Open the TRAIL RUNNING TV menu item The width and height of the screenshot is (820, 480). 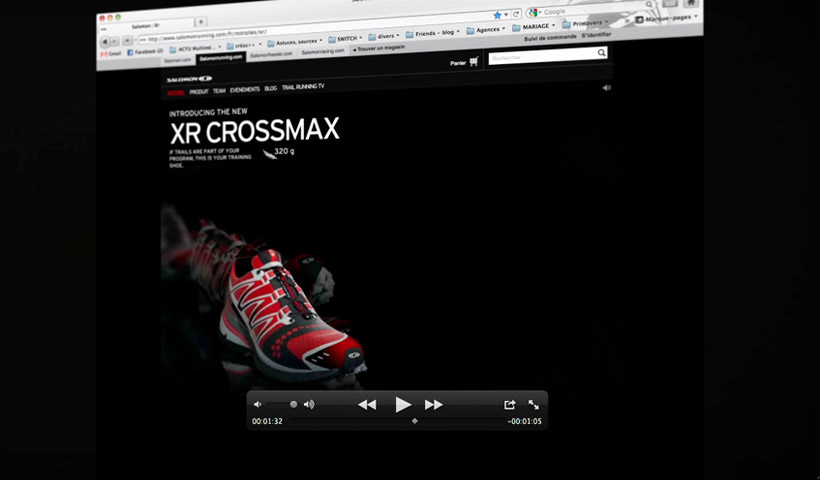coord(303,87)
